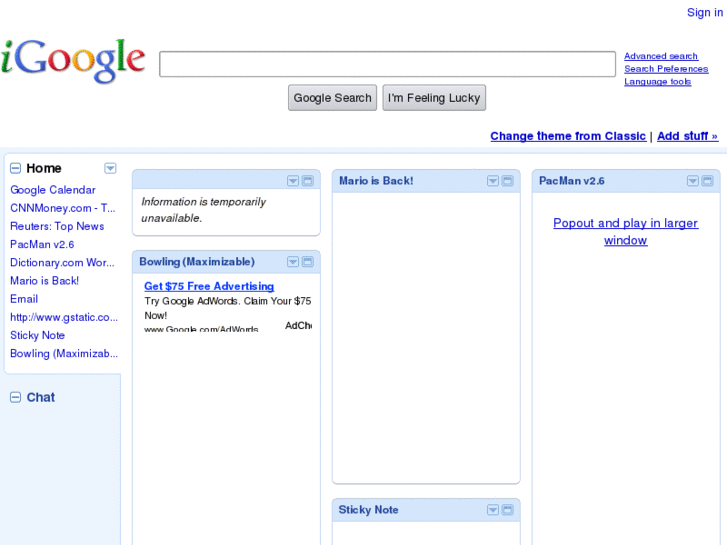727x545 pixels.
Task: Click the iGoogle logo
Action: (x=73, y=61)
